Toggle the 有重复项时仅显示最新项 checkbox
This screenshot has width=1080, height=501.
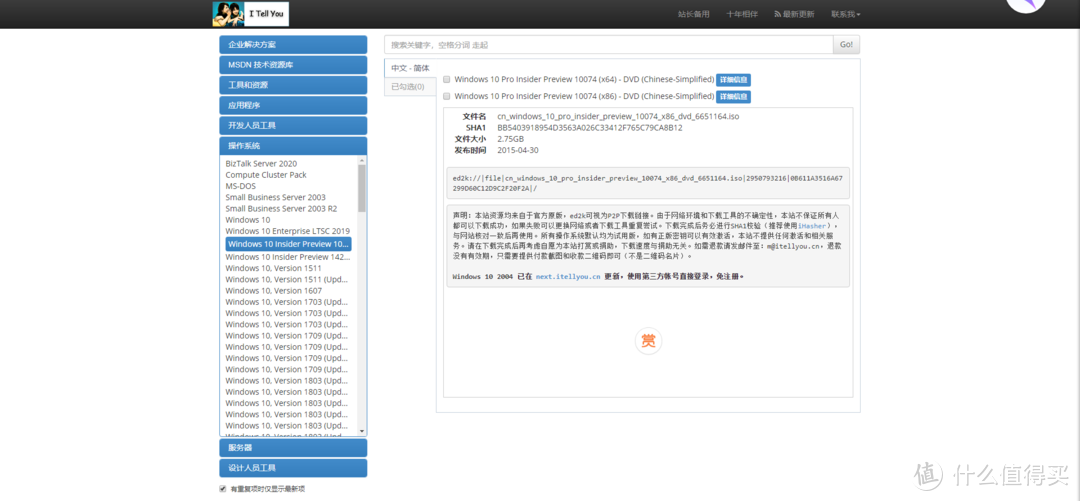point(222,489)
